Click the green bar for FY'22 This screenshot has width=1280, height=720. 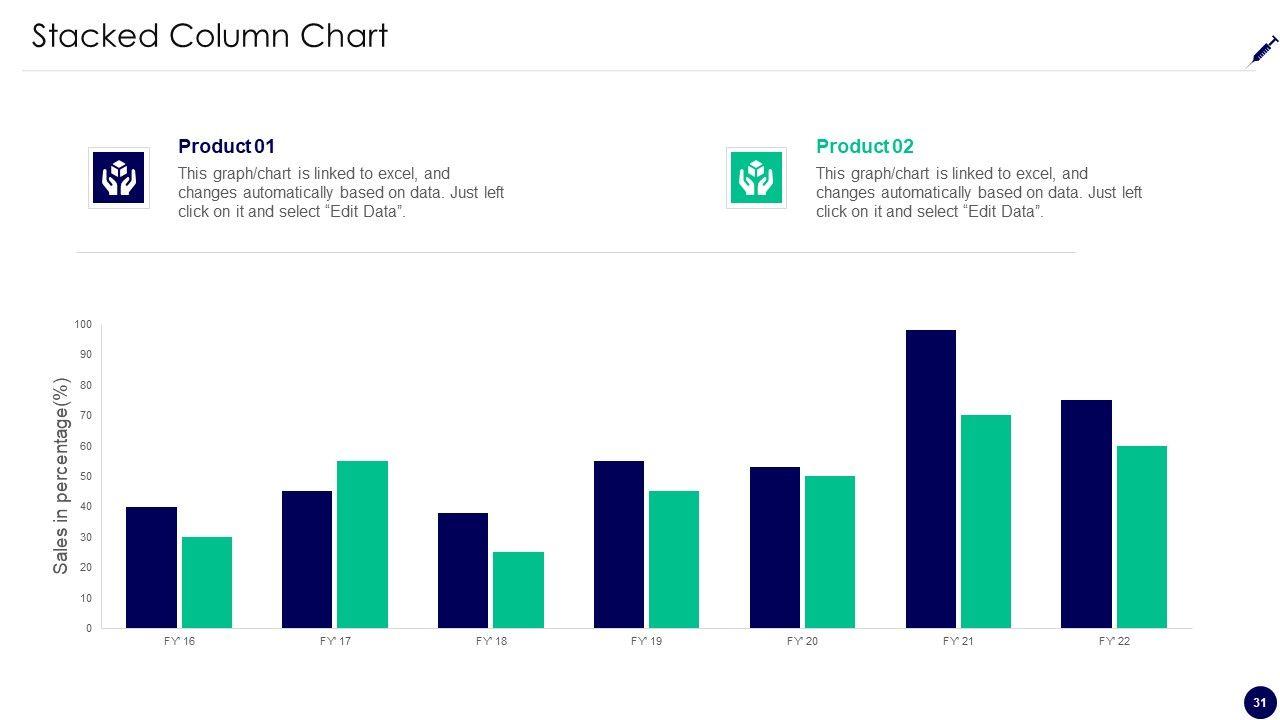click(1142, 537)
